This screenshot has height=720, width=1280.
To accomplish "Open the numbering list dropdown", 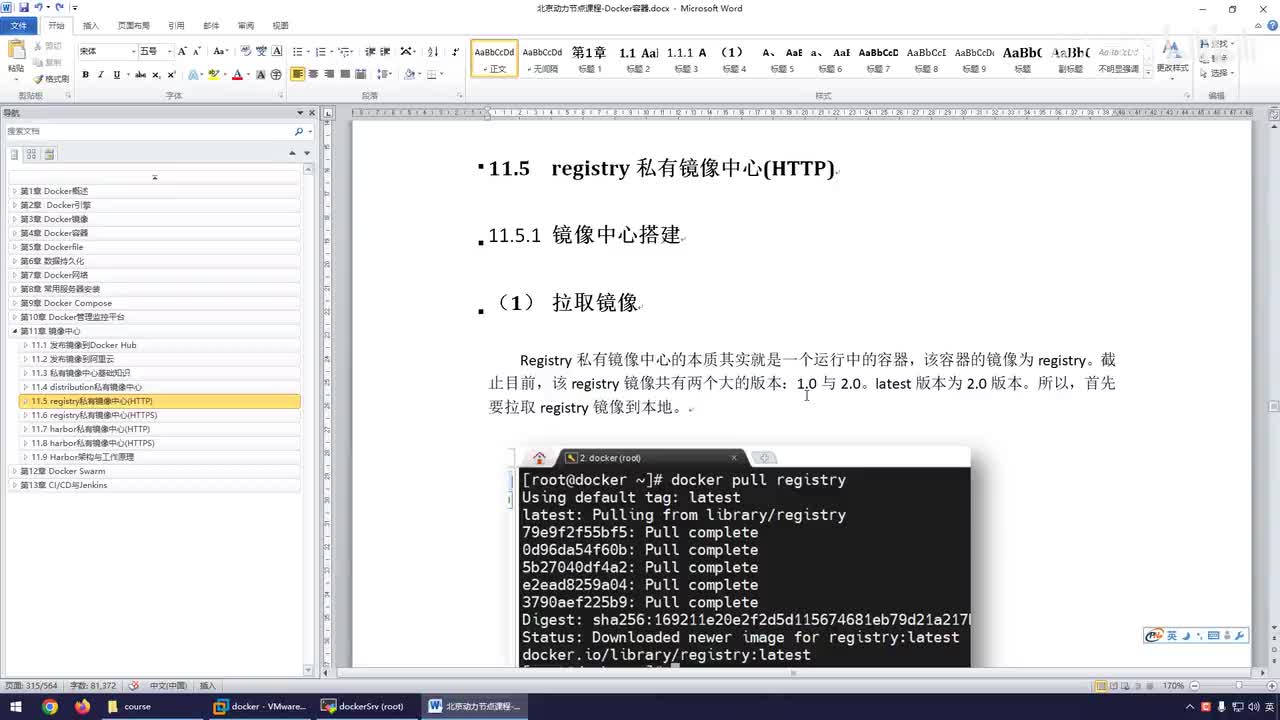I will (330, 51).
